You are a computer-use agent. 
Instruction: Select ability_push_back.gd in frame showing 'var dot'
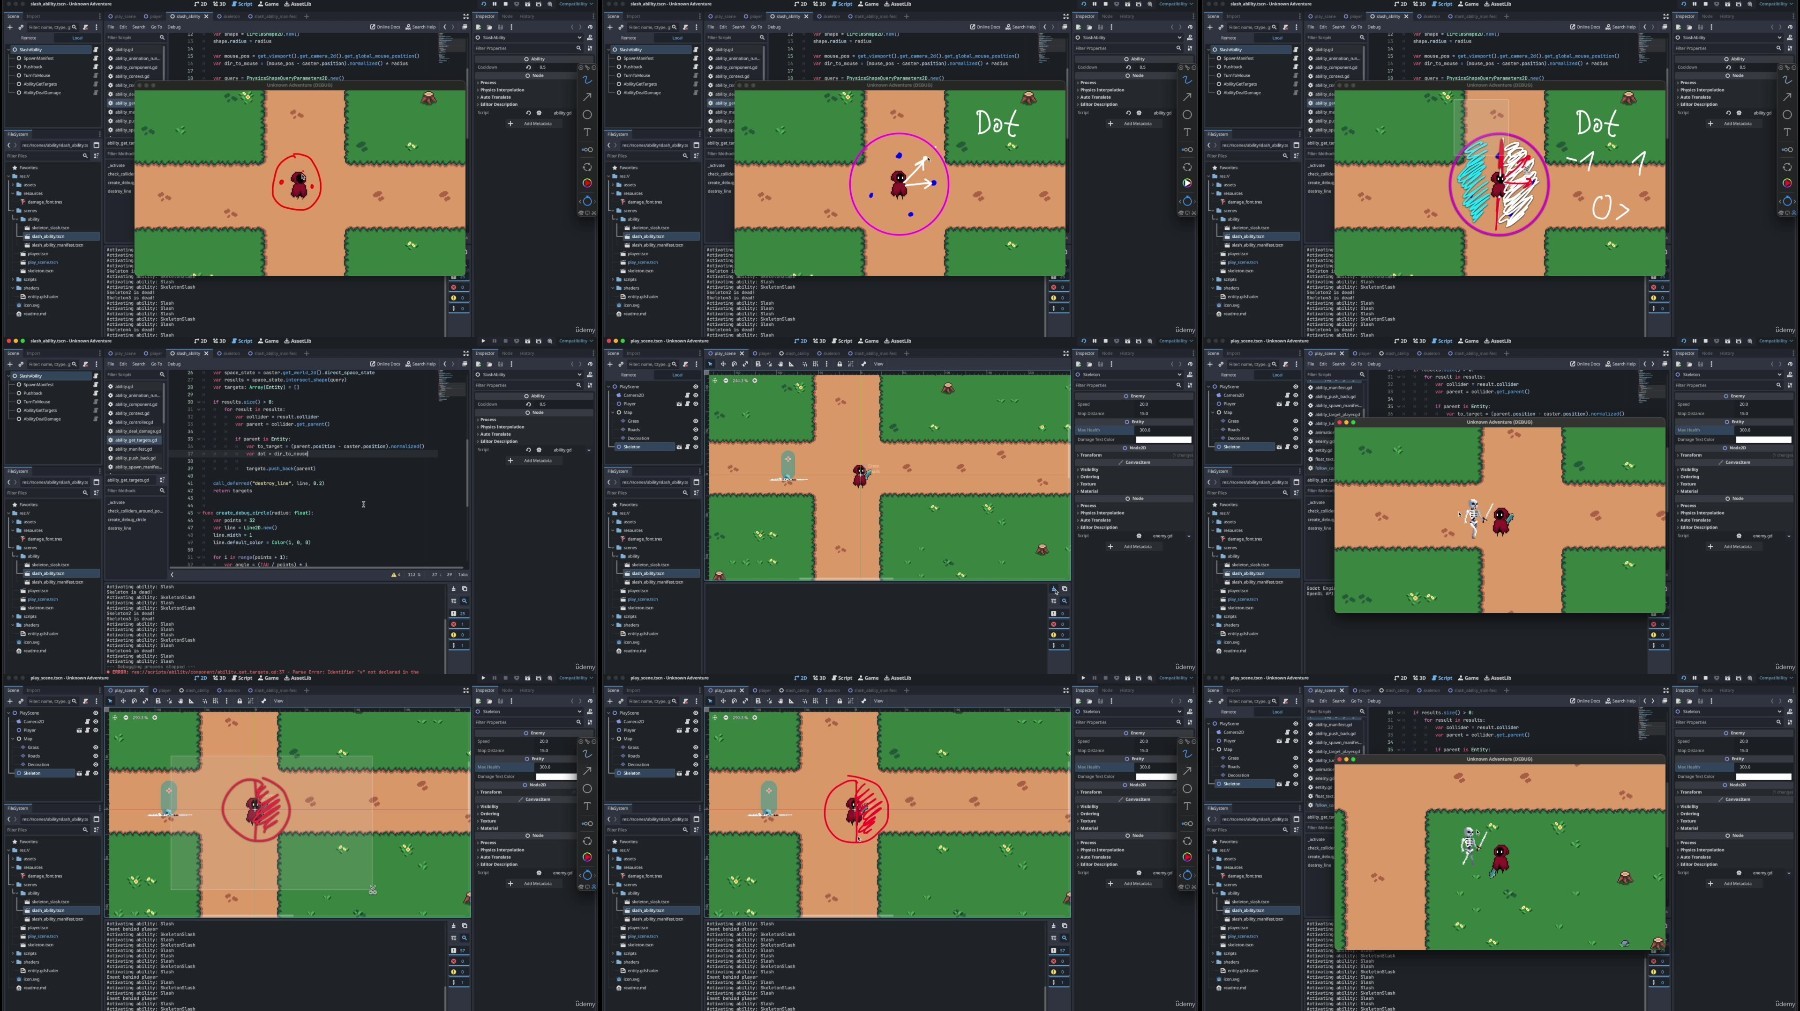[135, 458]
